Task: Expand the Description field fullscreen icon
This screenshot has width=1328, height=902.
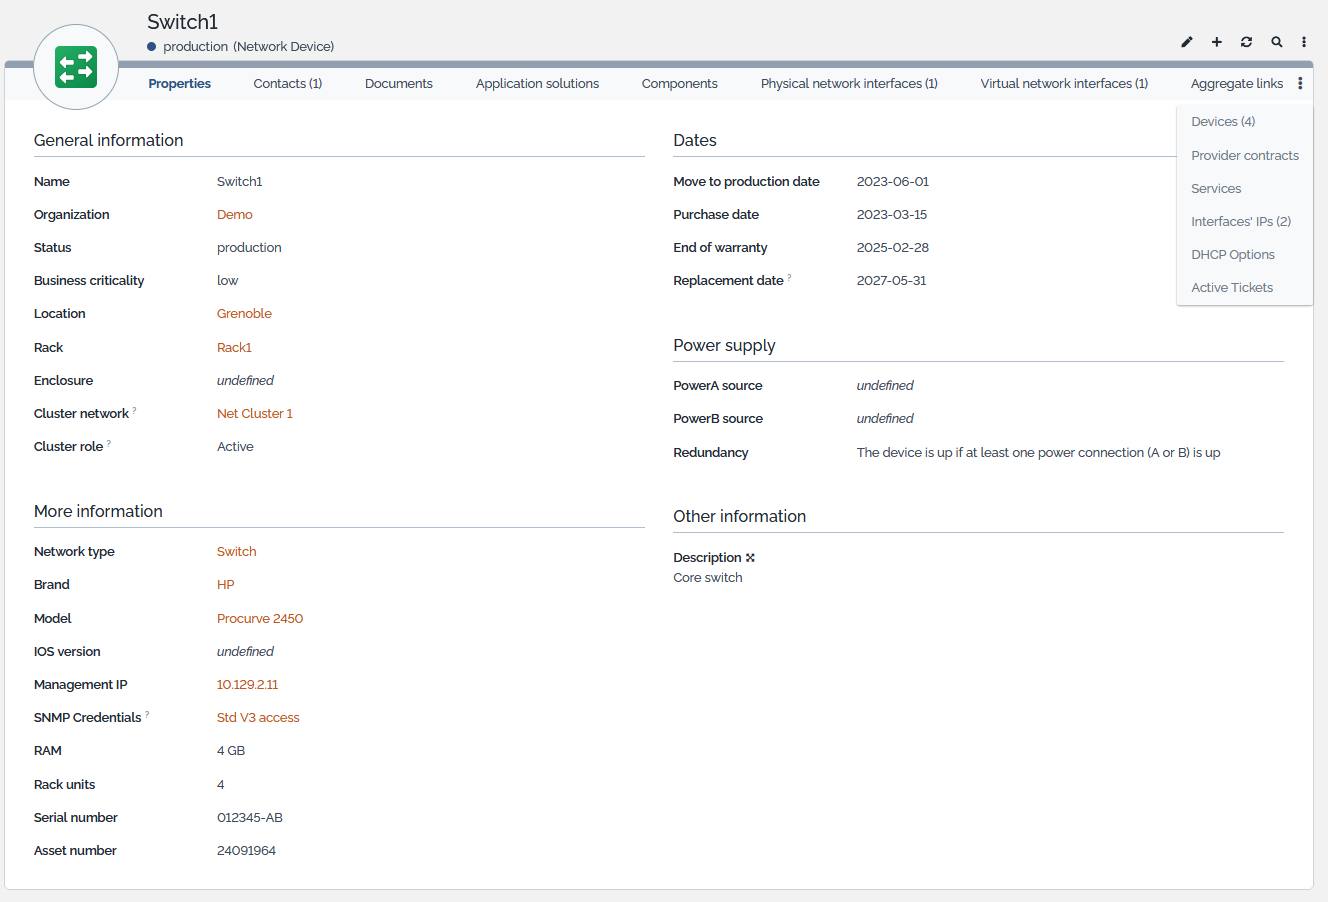Action: (x=750, y=558)
